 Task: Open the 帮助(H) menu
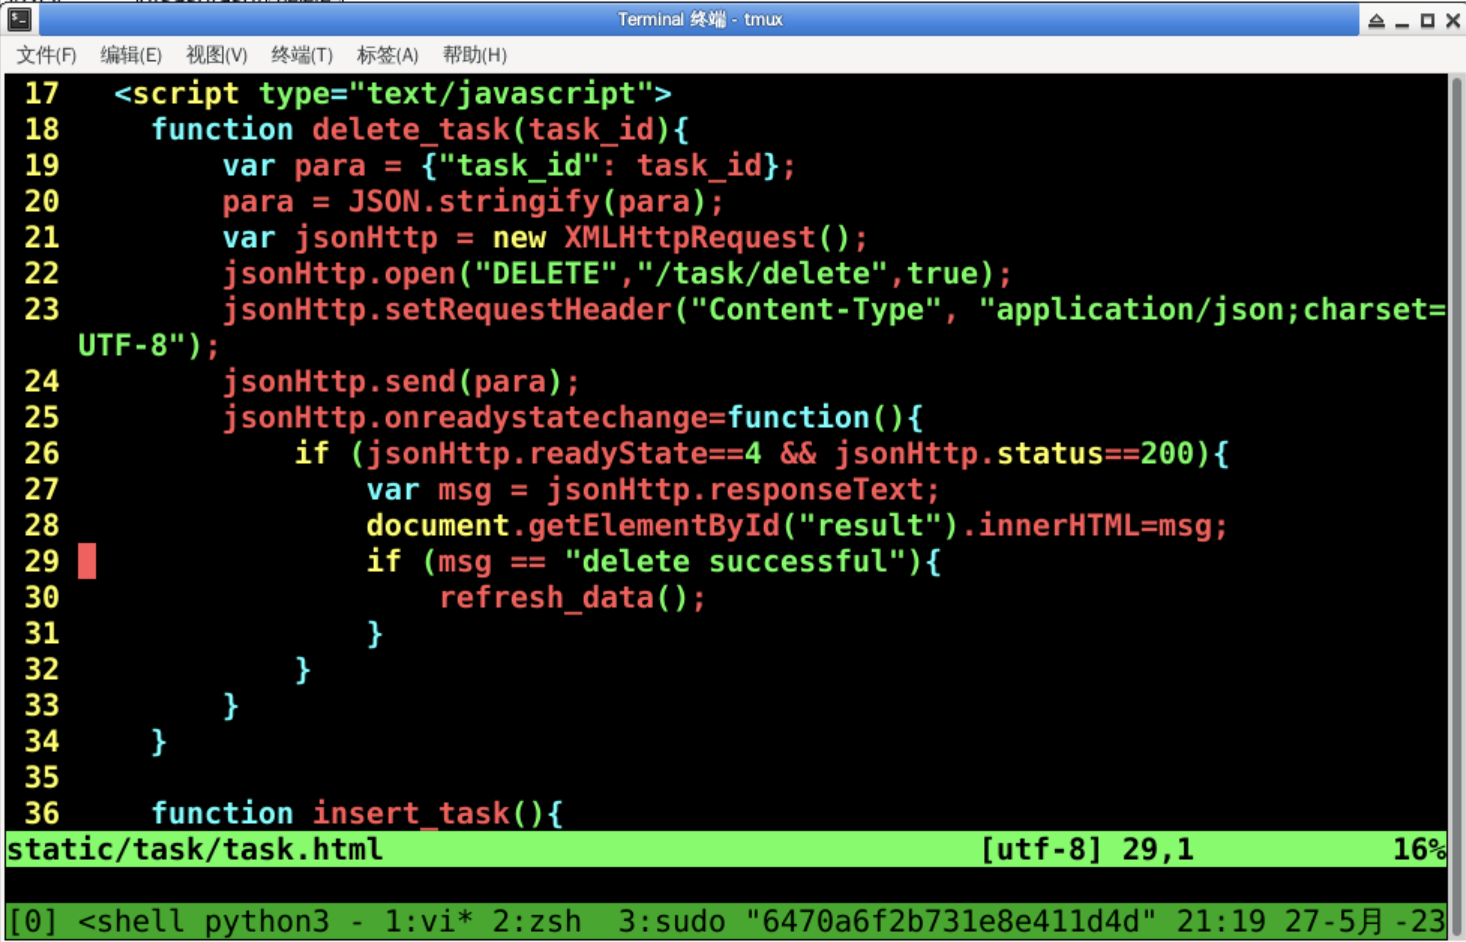[x=475, y=55]
